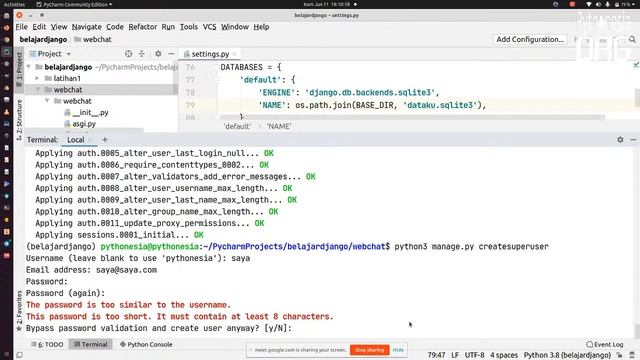Open Project panel settings gear

[158, 54]
